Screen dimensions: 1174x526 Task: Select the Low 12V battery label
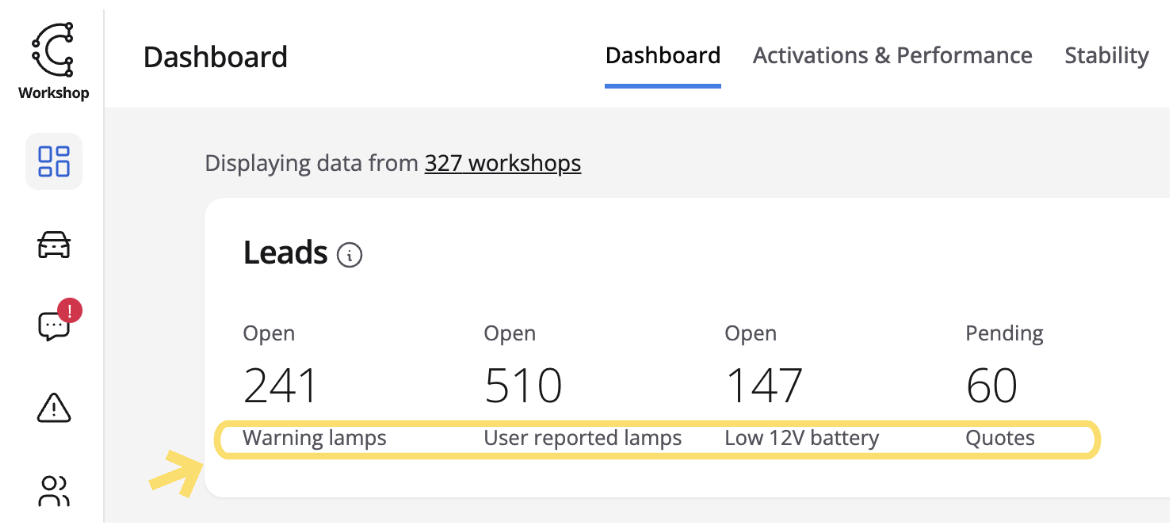(801, 438)
